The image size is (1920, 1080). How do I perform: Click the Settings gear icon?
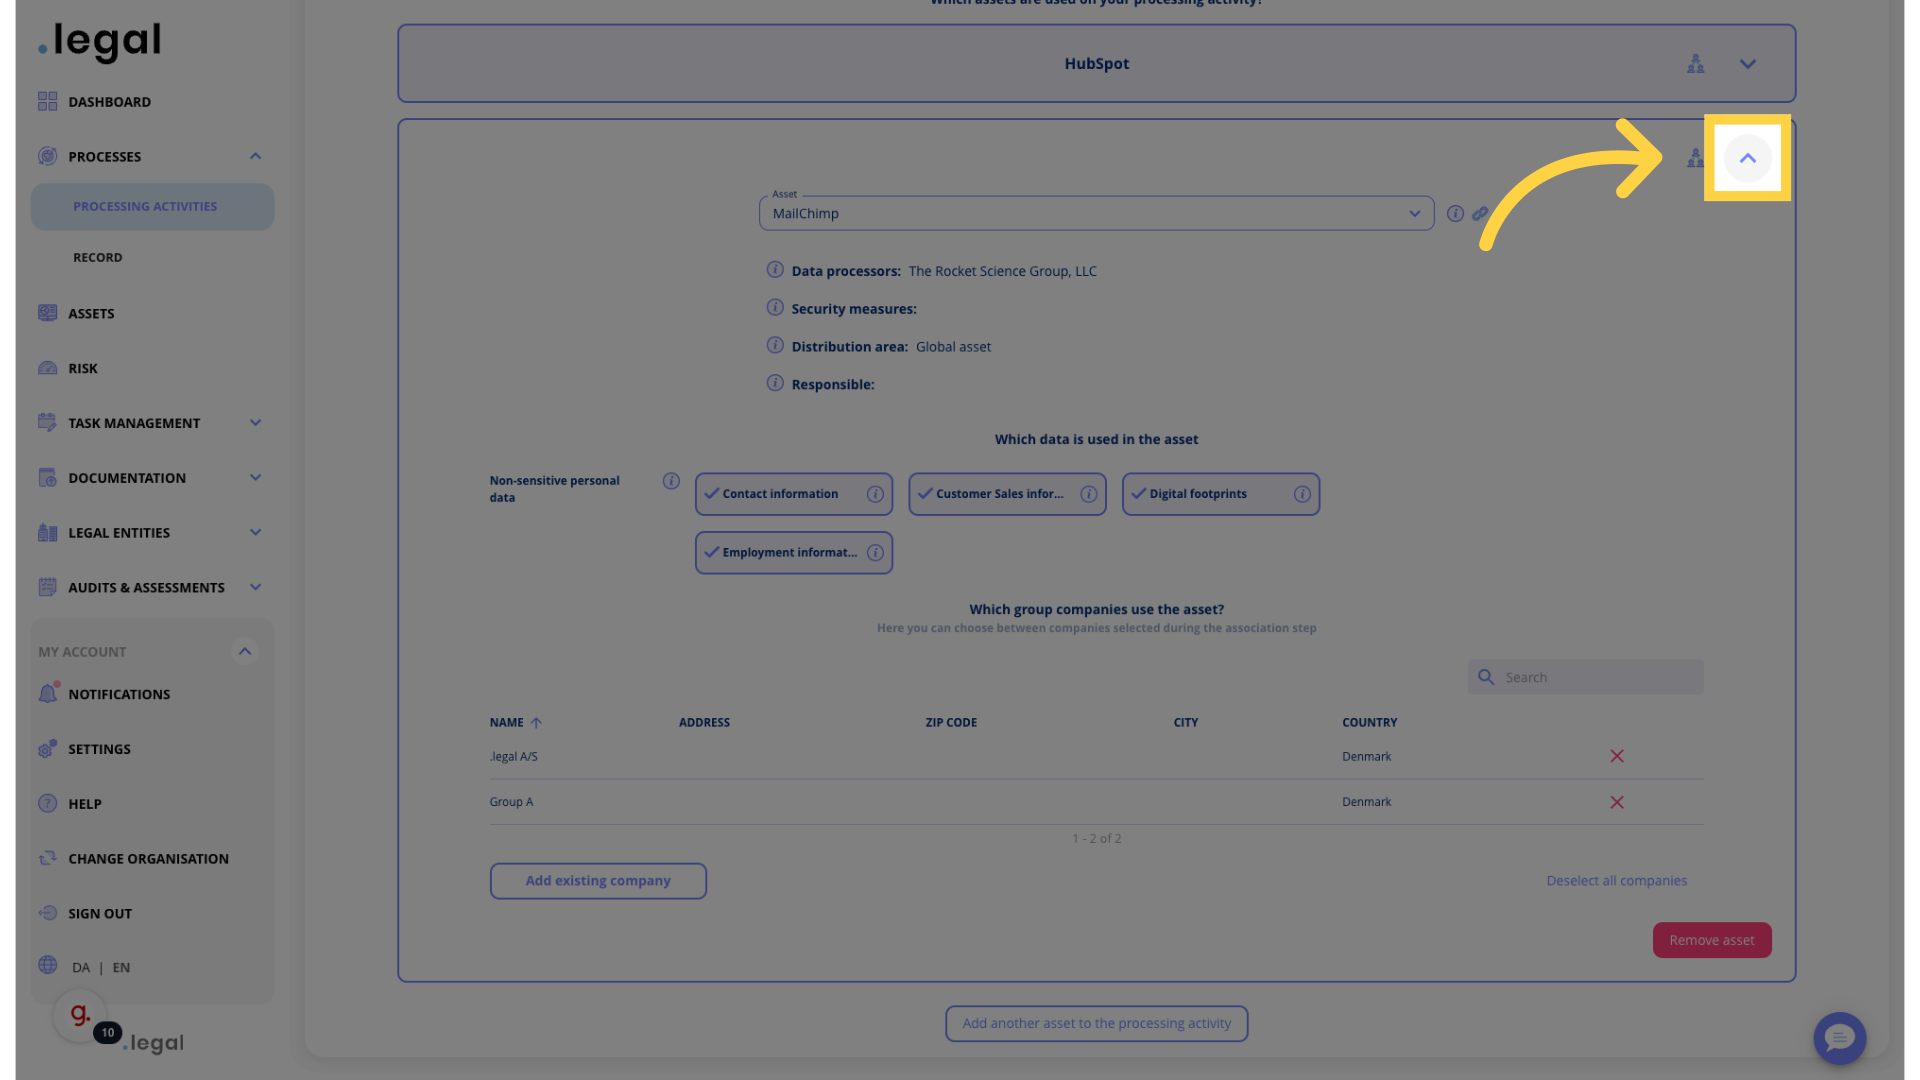[47, 748]
